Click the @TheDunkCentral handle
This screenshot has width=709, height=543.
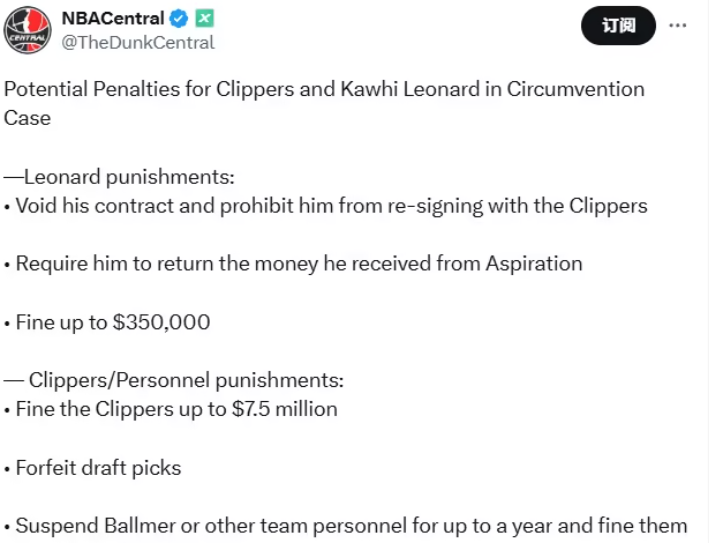pyautogui.click(x=138, y=42)
